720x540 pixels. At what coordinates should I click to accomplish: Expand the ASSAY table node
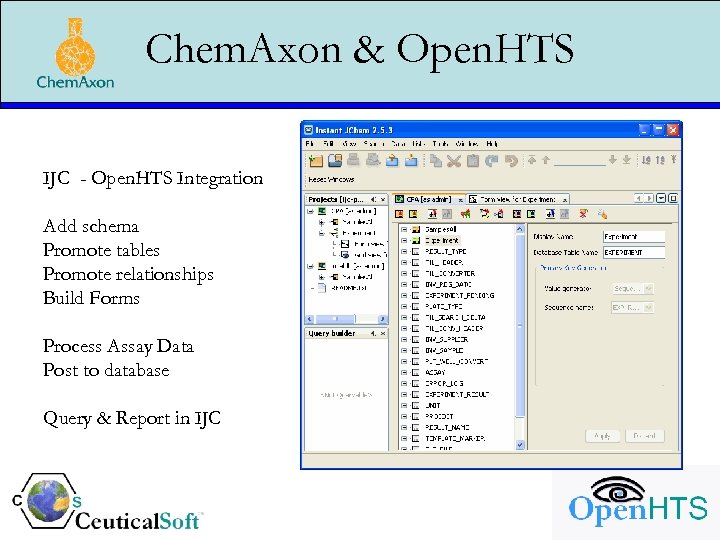pyautogui.click(x=404, y=372)
